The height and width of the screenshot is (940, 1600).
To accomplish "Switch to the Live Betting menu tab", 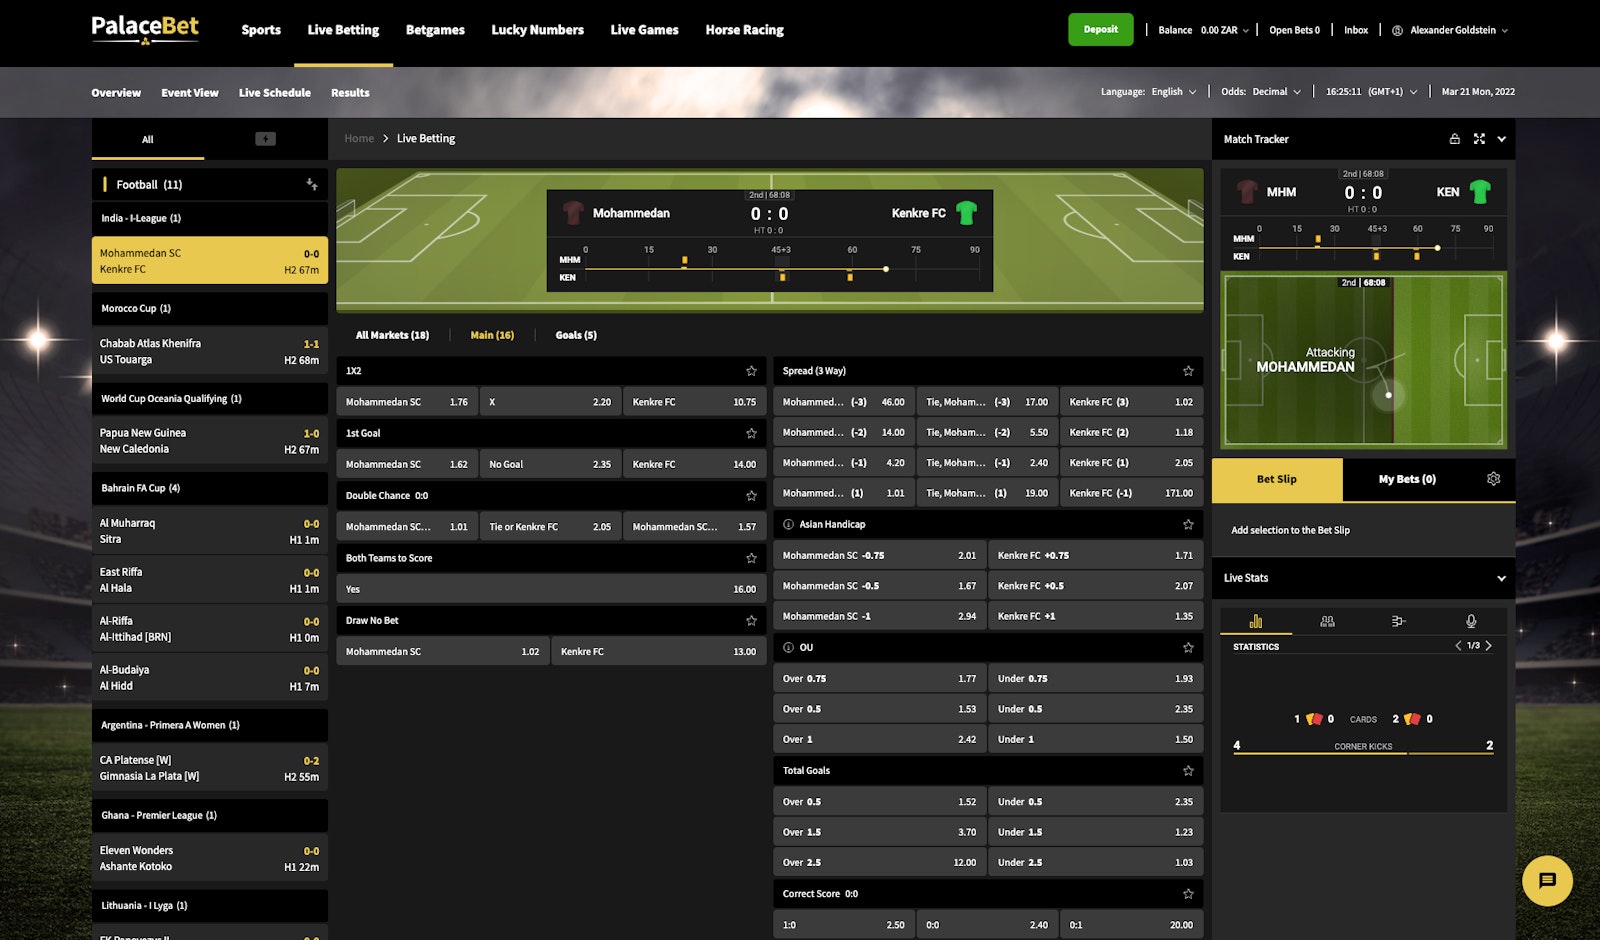I will click(x=343, y=30).
